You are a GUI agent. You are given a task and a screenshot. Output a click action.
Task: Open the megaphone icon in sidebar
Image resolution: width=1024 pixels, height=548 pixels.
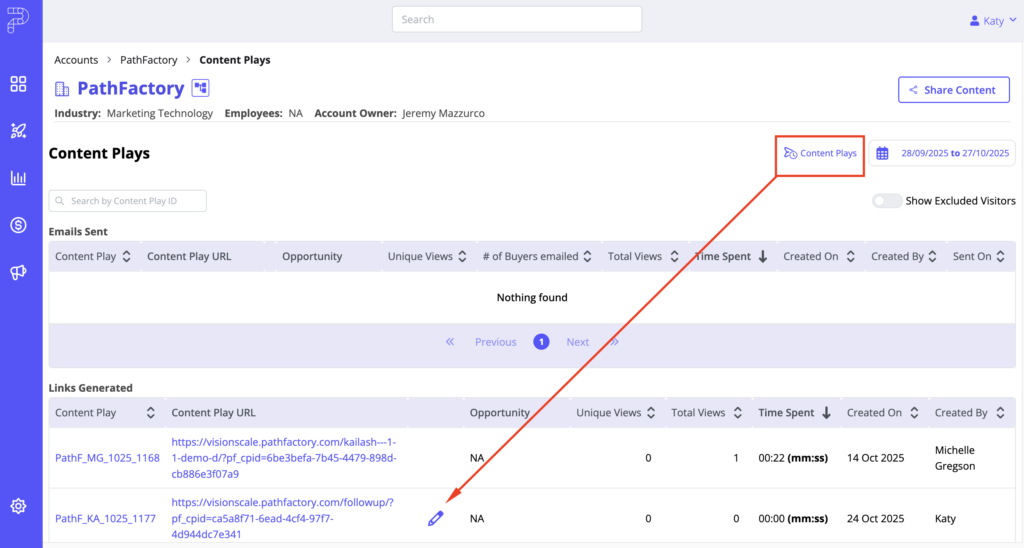pos(18,272)
